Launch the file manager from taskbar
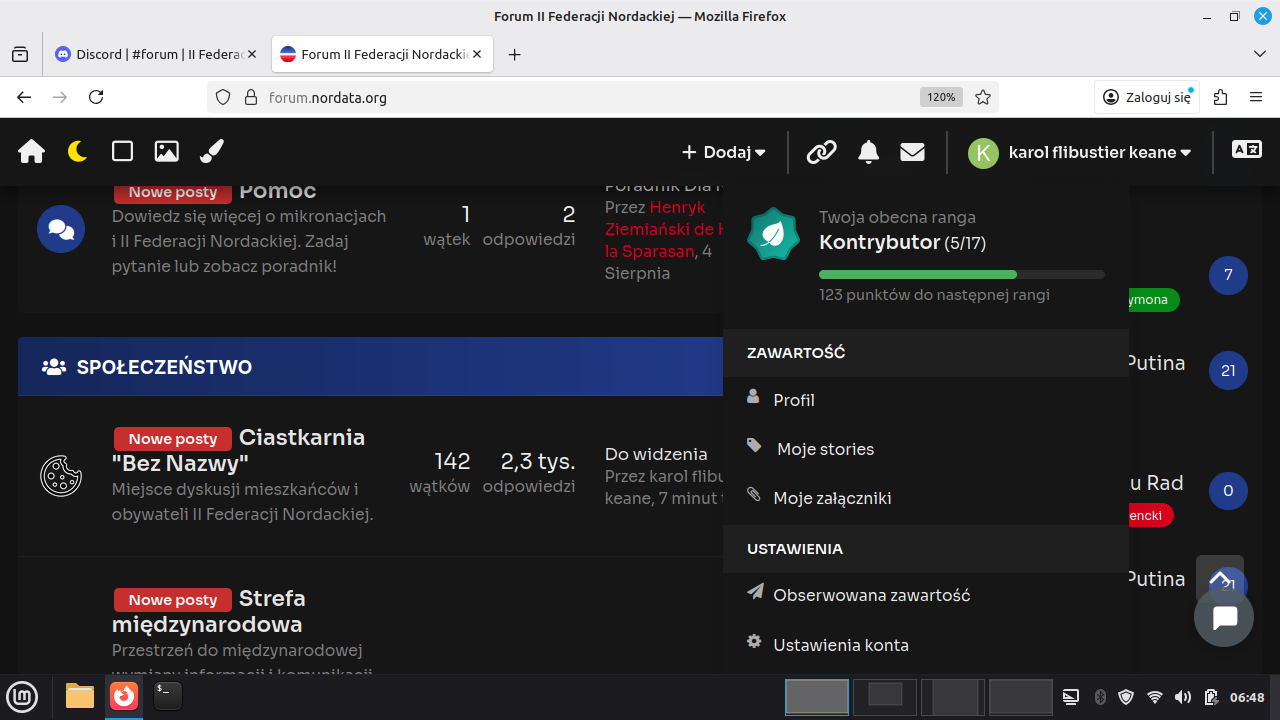This screenshot has width=1280, height=720. [x=79, y=696]
